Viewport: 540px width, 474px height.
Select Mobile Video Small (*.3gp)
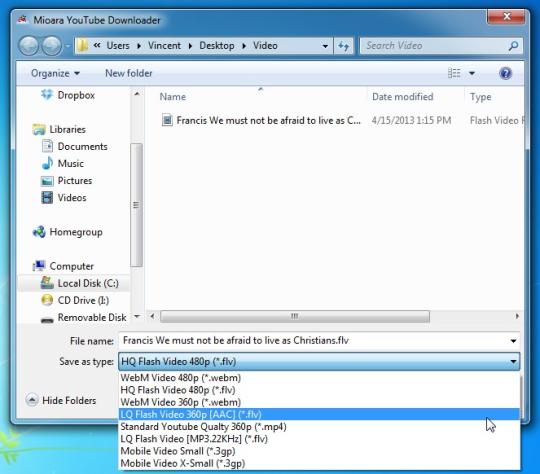point(319,451)
